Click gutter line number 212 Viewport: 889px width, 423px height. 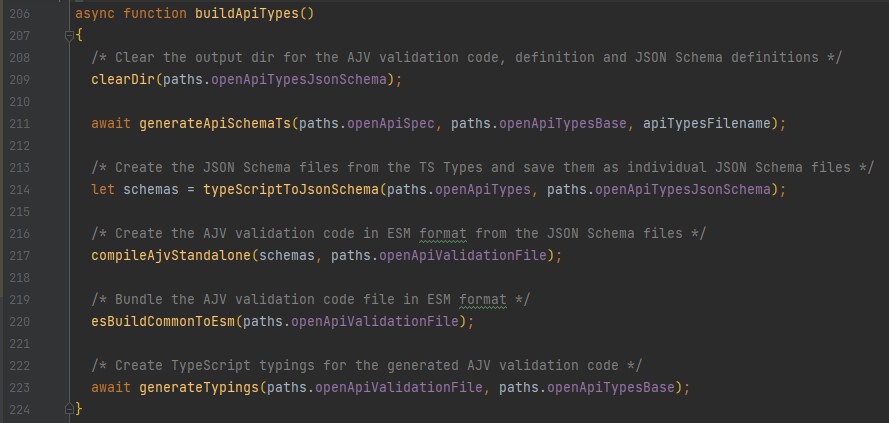coord(20,146)
